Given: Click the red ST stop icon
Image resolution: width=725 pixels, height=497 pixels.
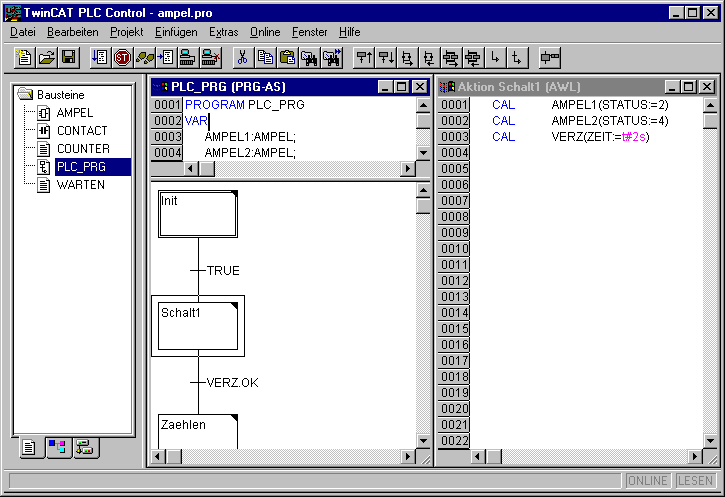Looking at the screenshot, I should (122, 58).
